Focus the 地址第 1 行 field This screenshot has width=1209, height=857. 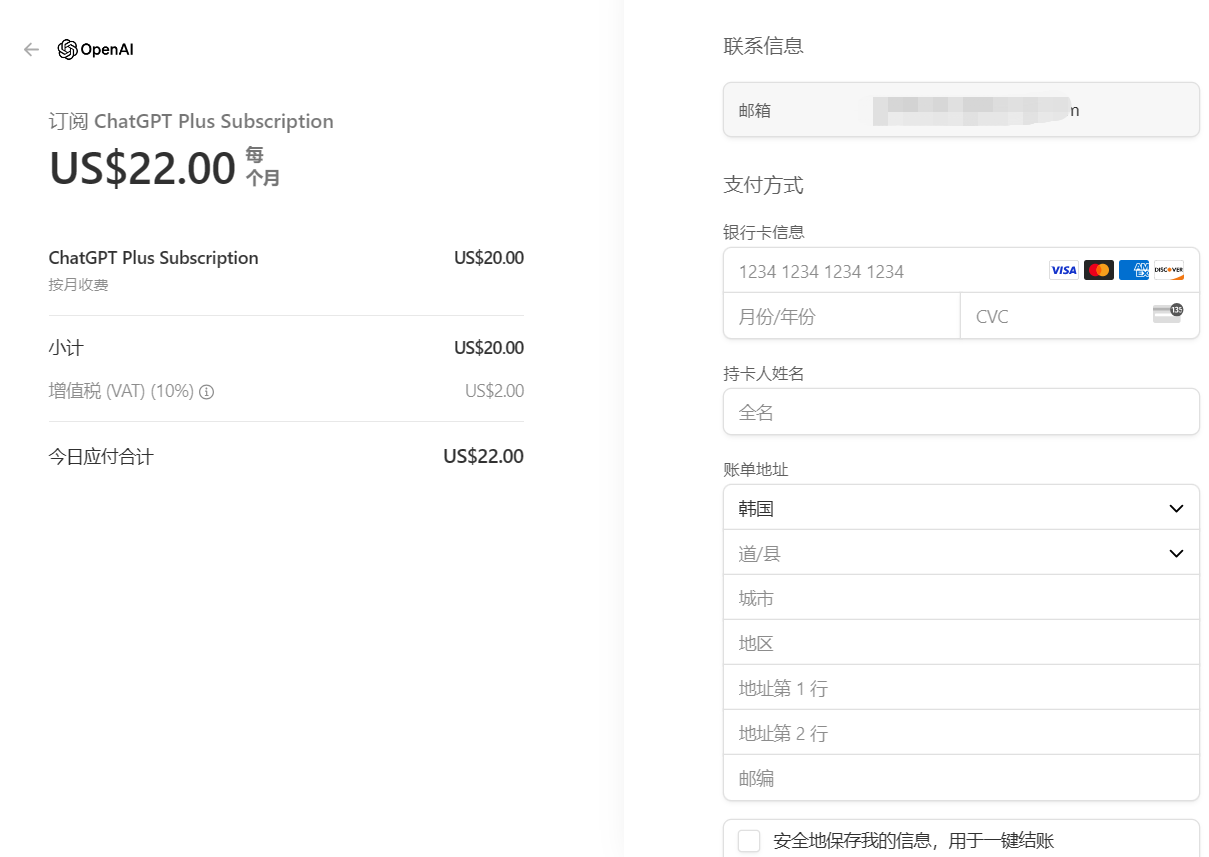pyautogui.click(x=960, y=688)
